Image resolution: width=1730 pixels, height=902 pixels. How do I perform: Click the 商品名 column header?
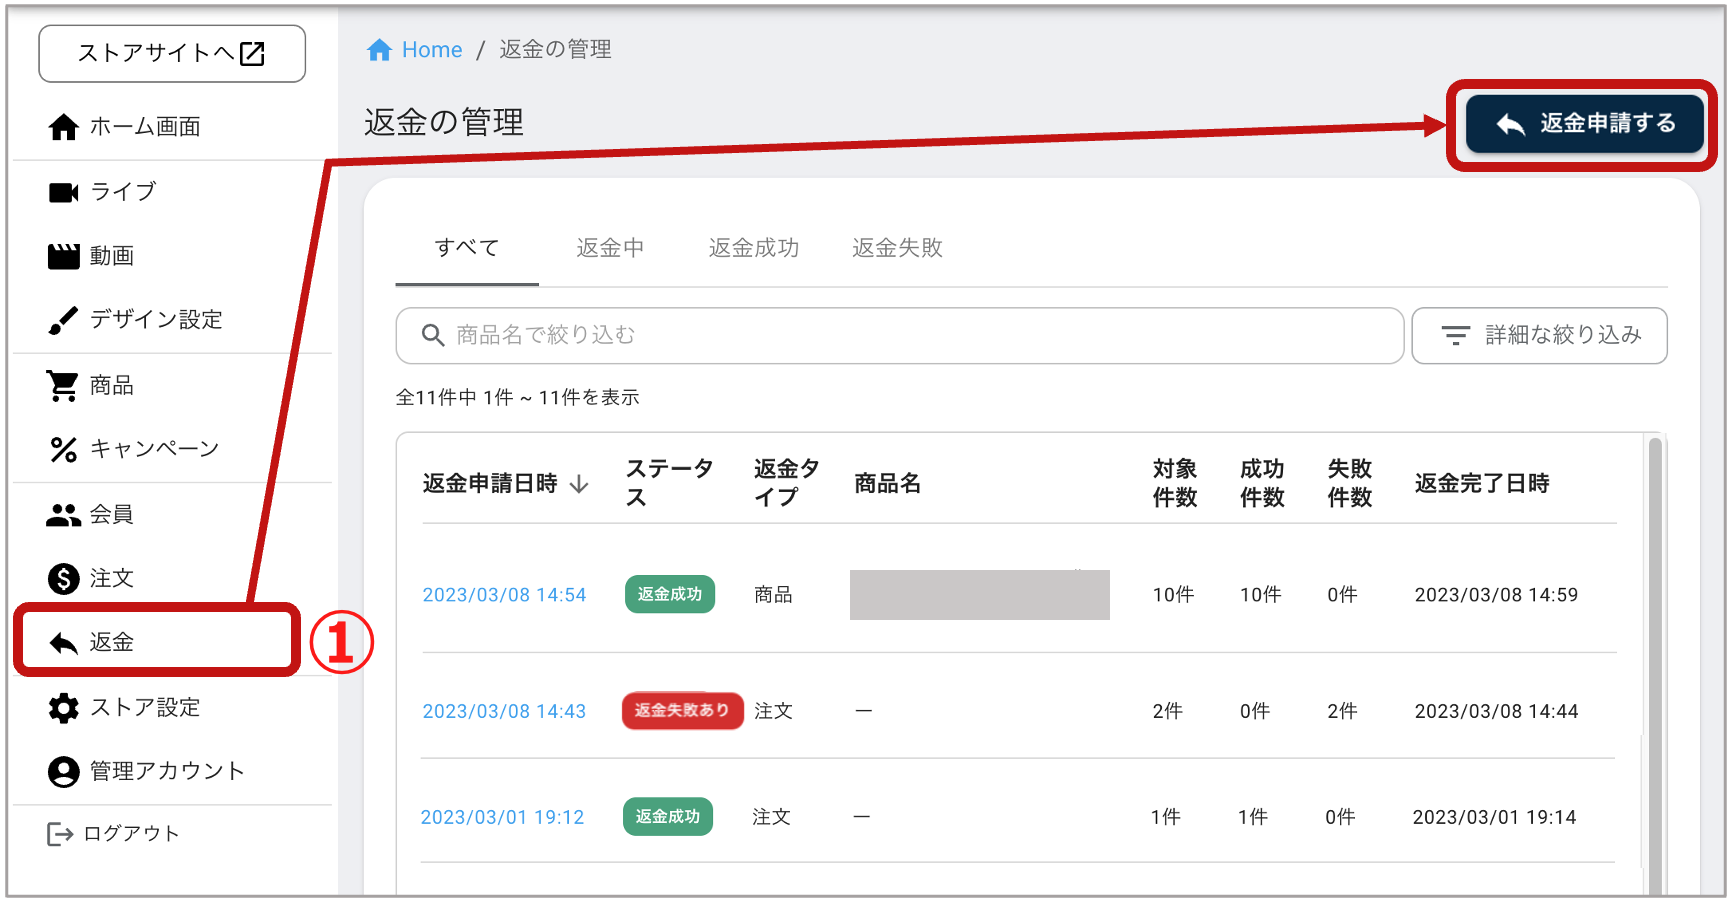887,484
